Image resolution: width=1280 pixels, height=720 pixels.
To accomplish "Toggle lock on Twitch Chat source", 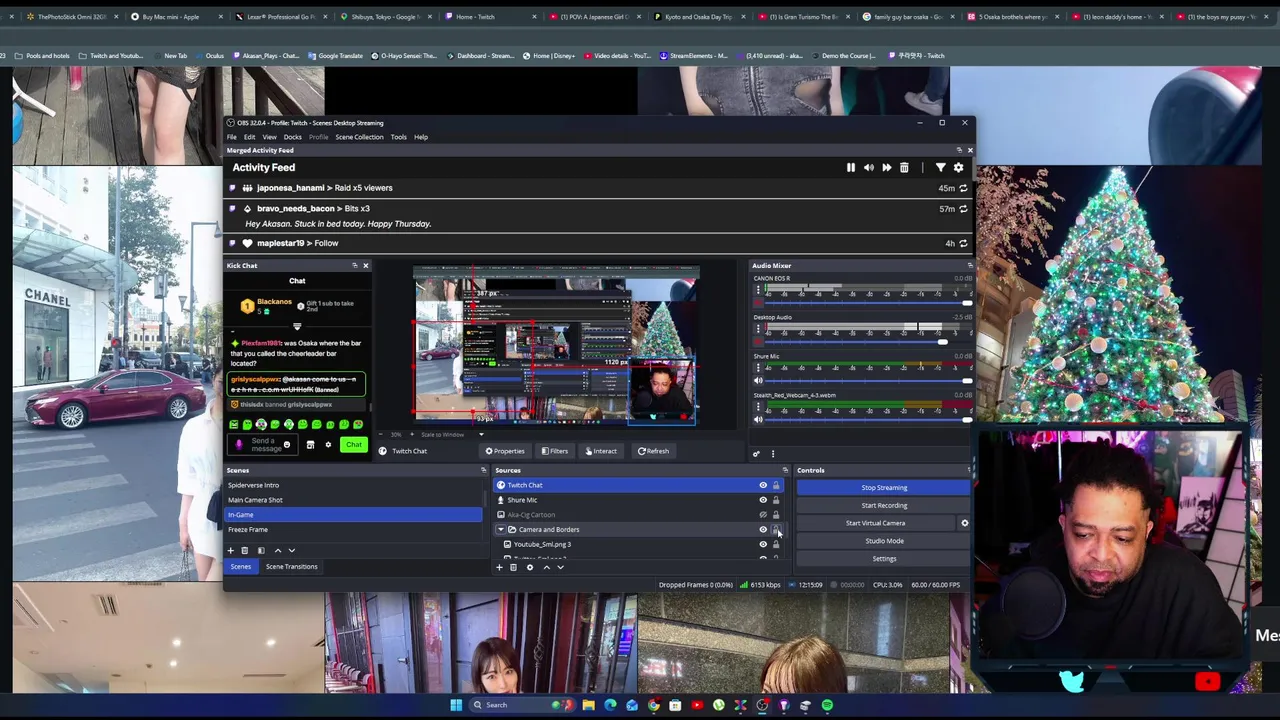I will click(776, 485).
